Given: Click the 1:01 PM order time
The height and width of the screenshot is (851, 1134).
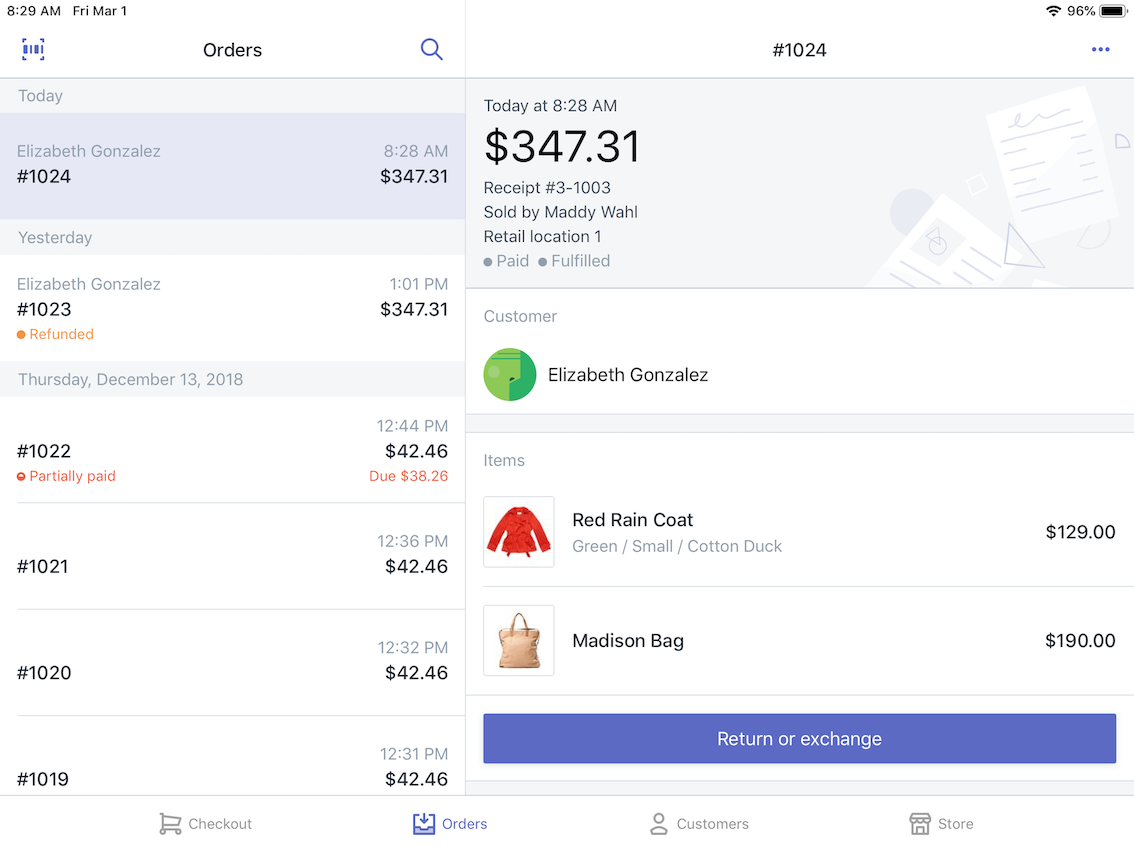Looking at the screenshot, I should (419, 284).
